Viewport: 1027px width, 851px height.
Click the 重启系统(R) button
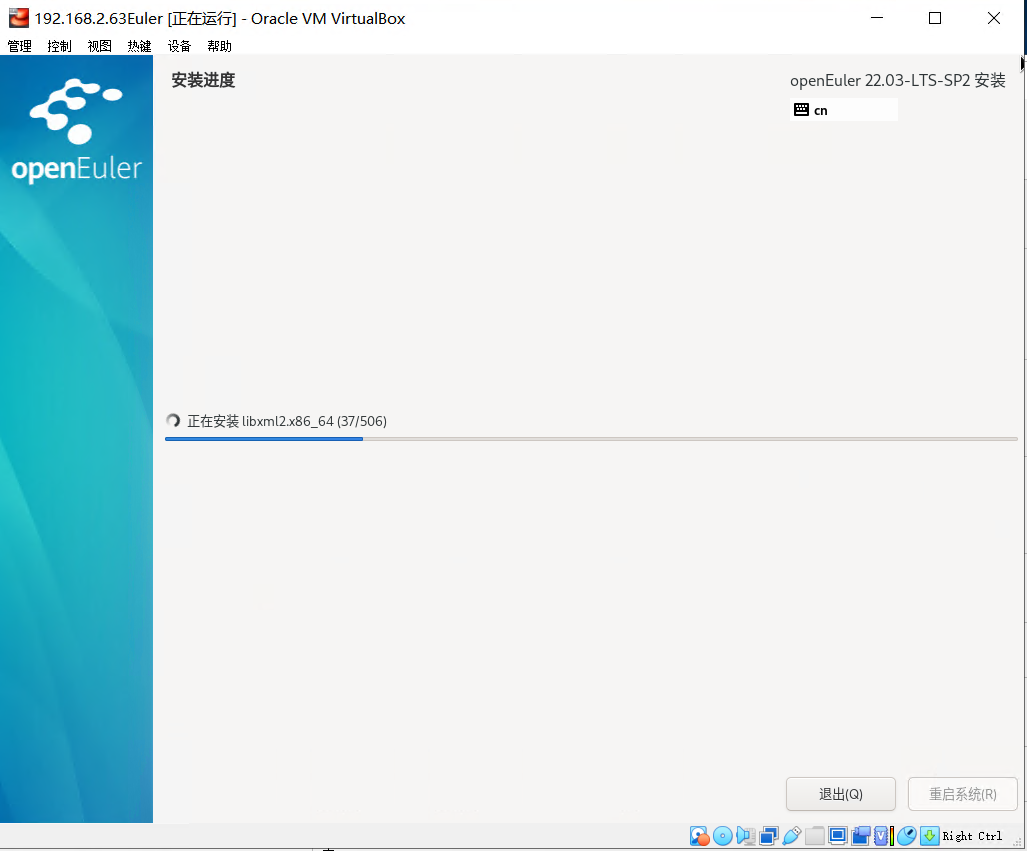963,794
